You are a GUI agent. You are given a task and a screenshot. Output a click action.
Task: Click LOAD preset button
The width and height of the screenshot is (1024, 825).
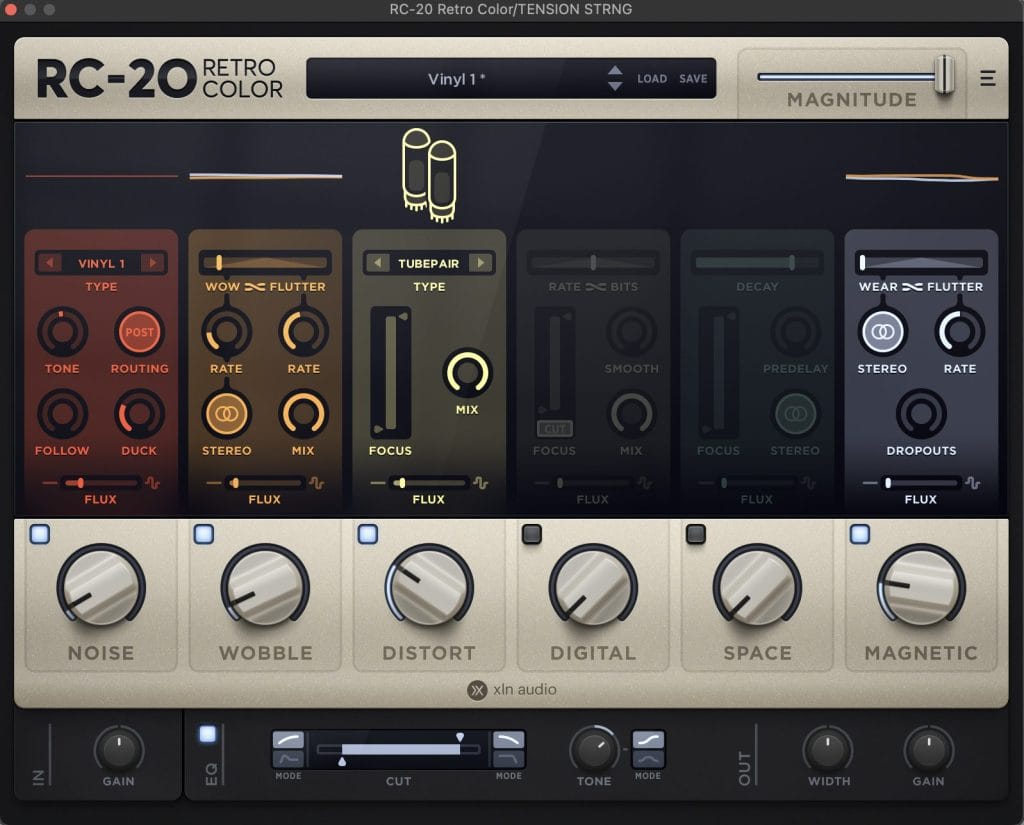tap(652, 79)
